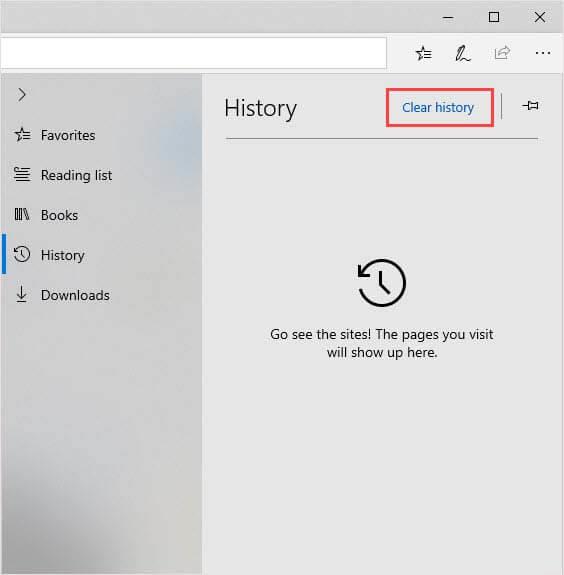This screenshot has width=564, height=575.
Task: Open the Favorites hub star icon in toolbar
Action: [424, 54]
